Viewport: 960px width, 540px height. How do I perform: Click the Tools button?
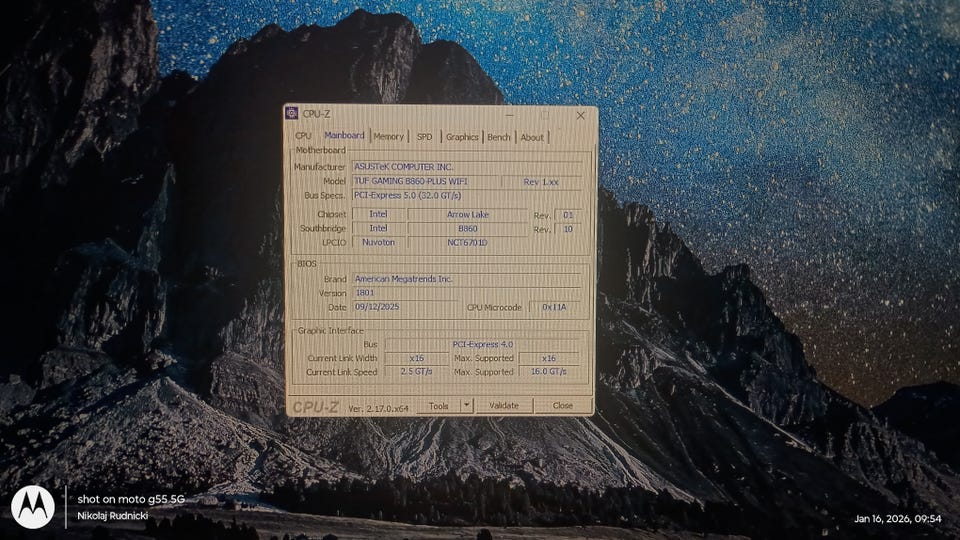pyautogui.click(x=438, y=405)
